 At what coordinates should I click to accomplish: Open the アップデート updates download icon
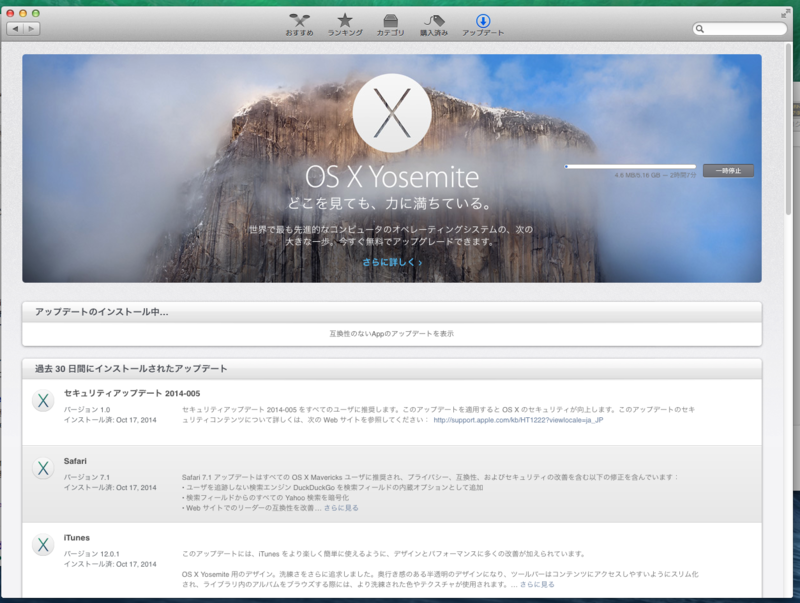[x=483, y=24]
